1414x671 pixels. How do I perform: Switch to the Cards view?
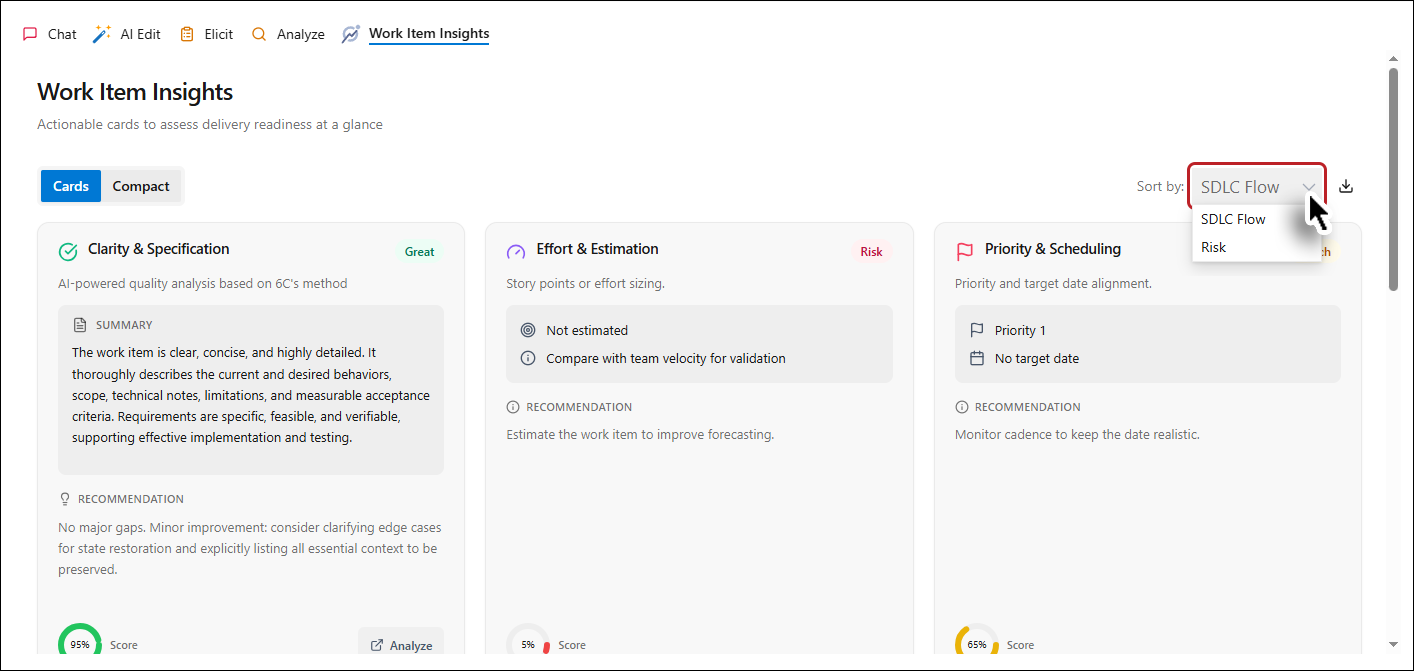pos(71,186)
